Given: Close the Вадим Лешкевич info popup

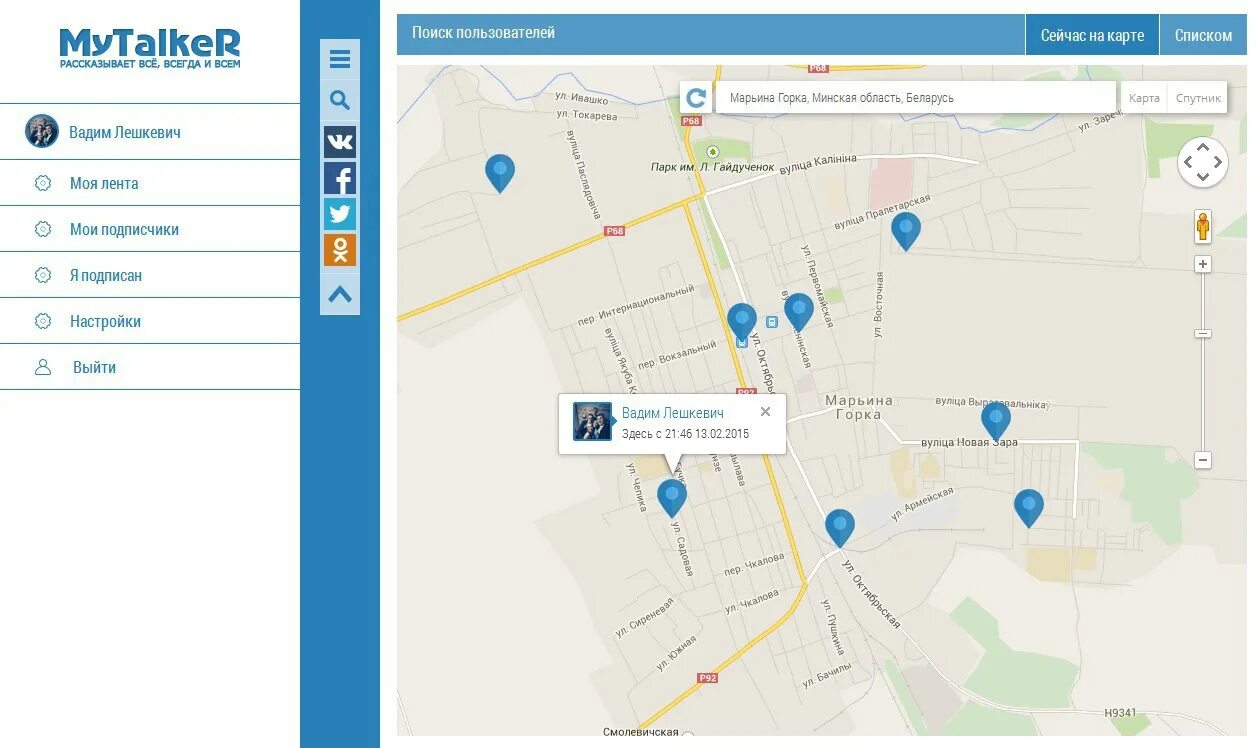Looking at the screenshot, I should (x=766, y=411).
